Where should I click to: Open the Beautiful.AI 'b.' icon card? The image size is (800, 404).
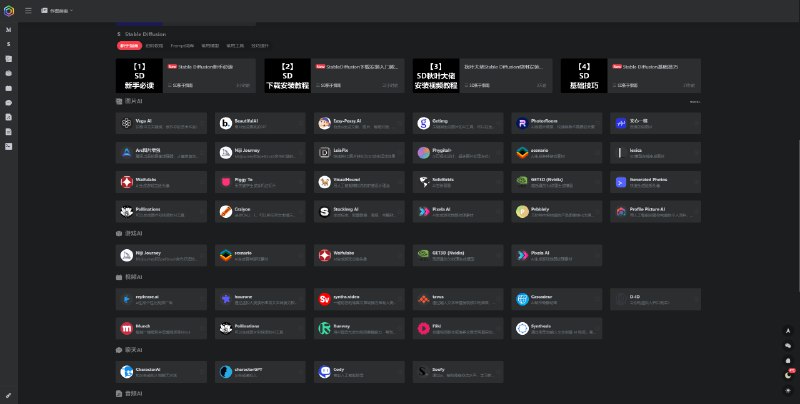(x=260, y=123)
